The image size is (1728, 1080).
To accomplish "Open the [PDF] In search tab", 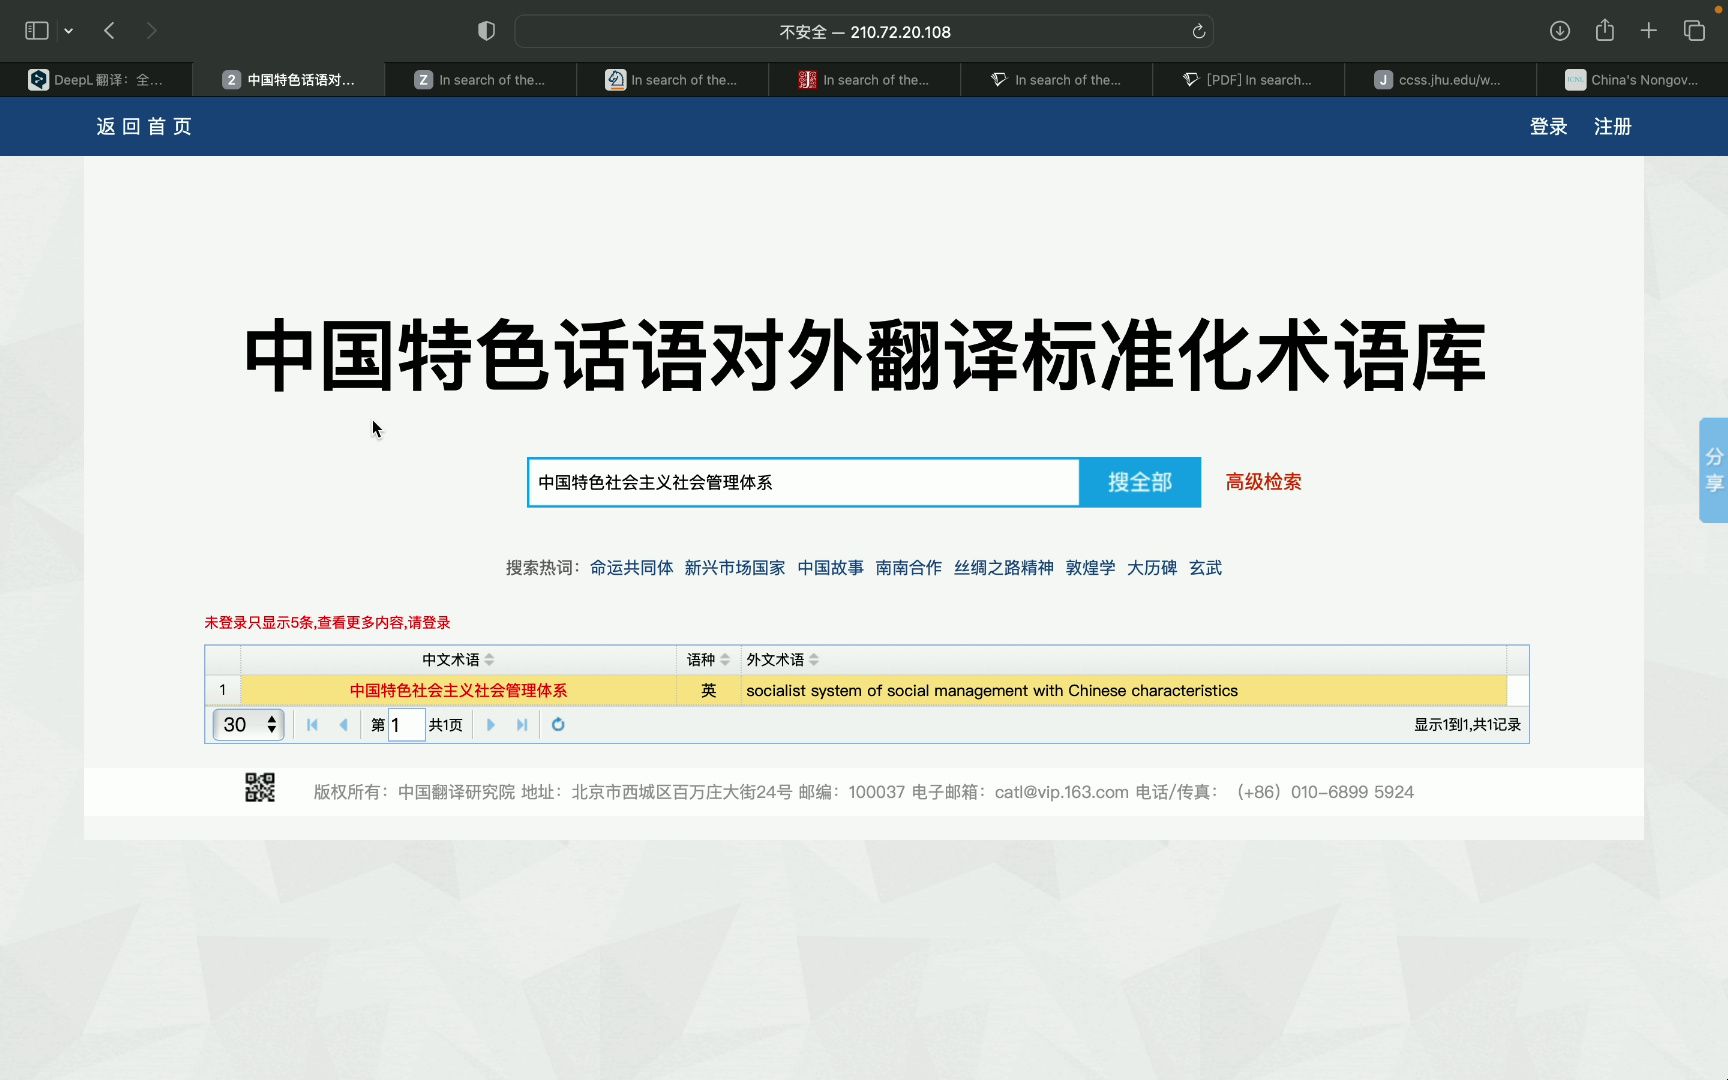I will pos(1248,80).
